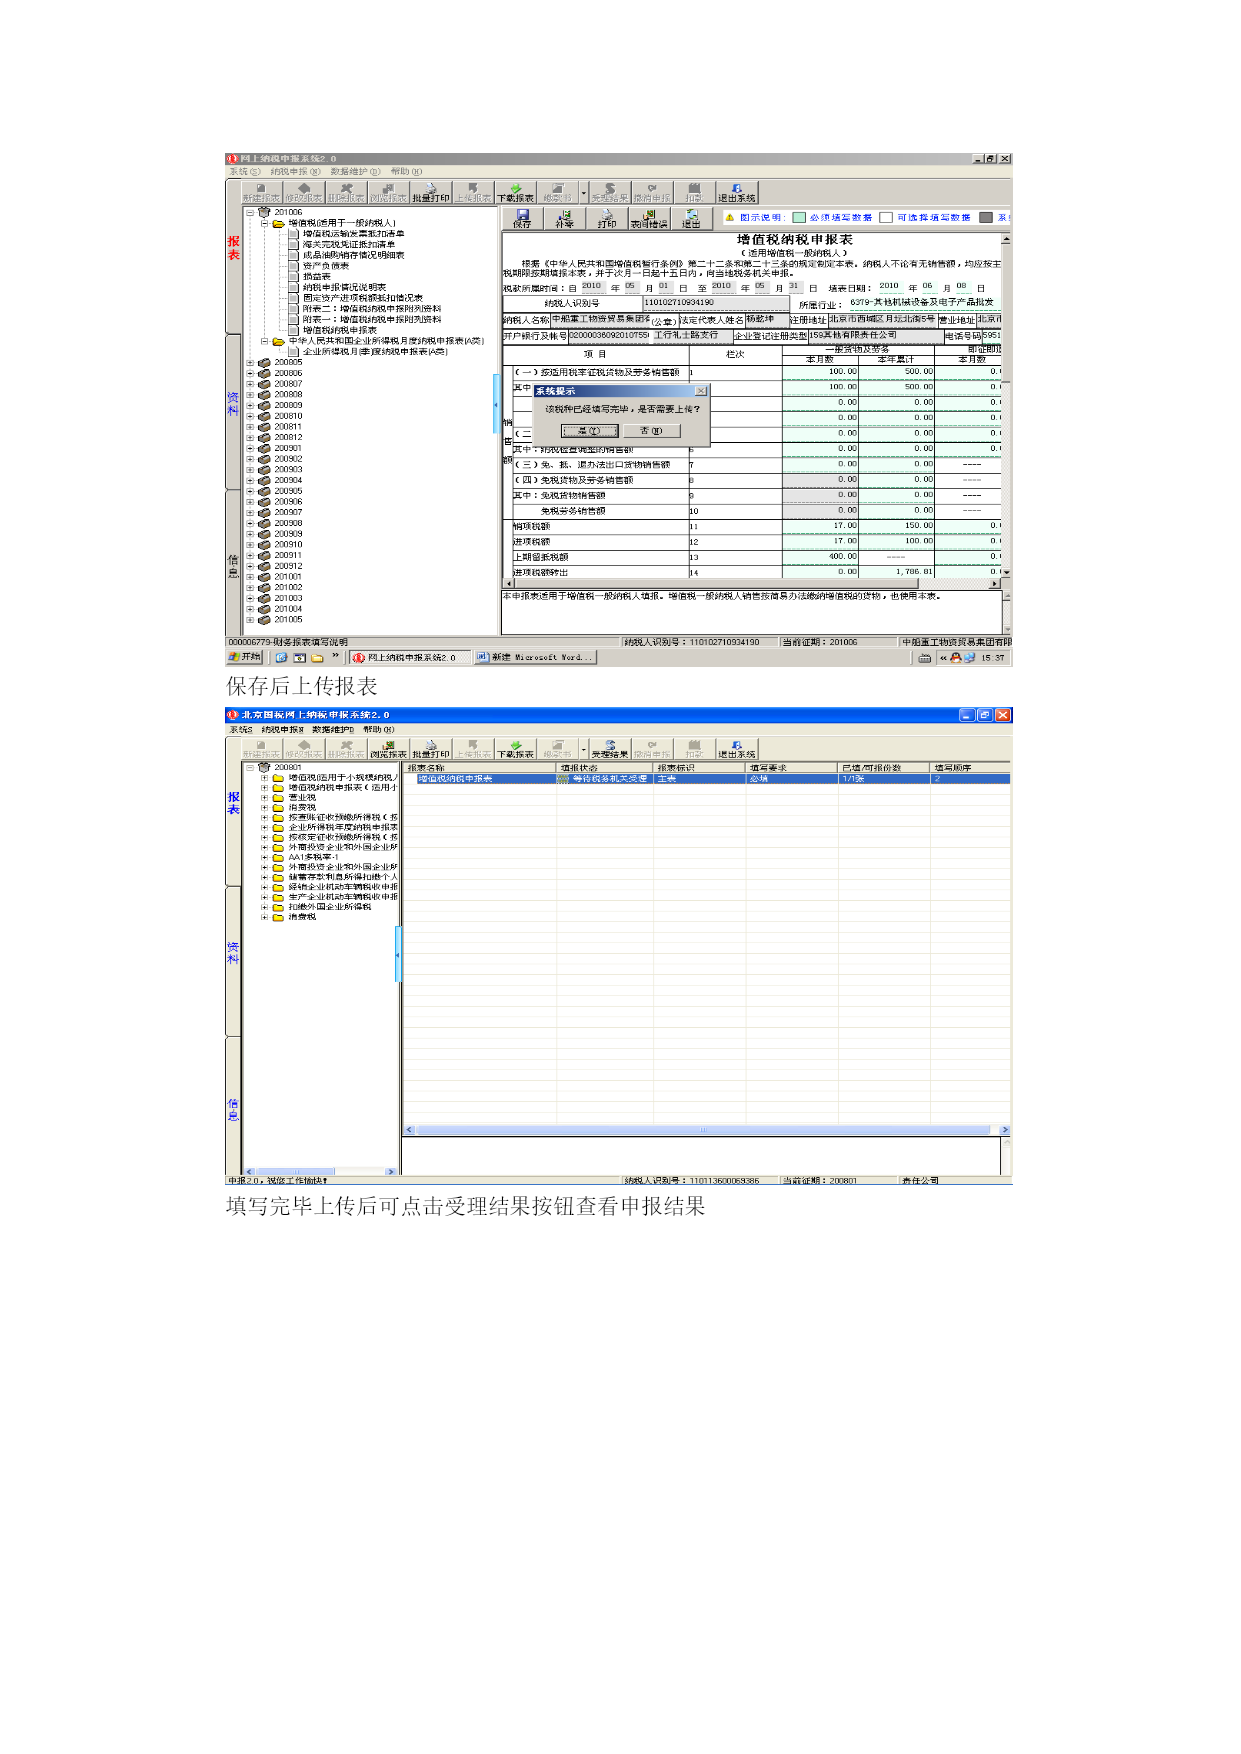
Task: Click the 销项税额 本月数 cell showing 17.00
Action: pos(820,526)
